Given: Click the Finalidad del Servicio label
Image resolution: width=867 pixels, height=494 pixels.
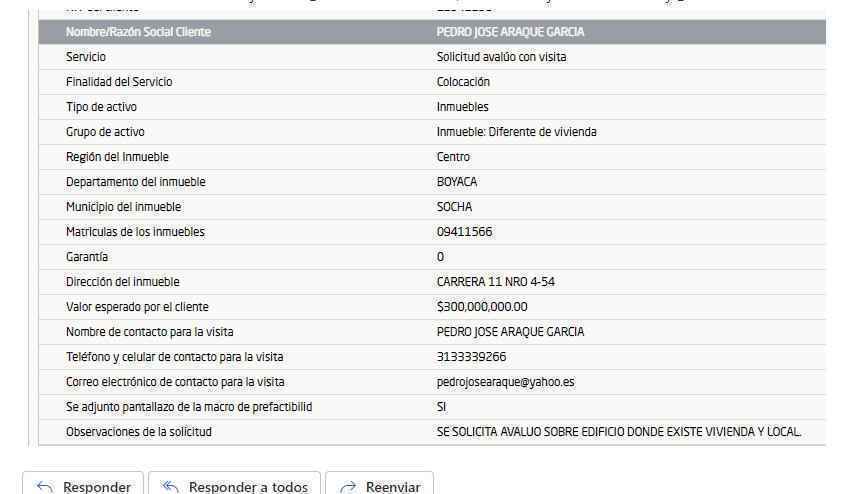Looking at the screenshot, I should tap(119, 82).
